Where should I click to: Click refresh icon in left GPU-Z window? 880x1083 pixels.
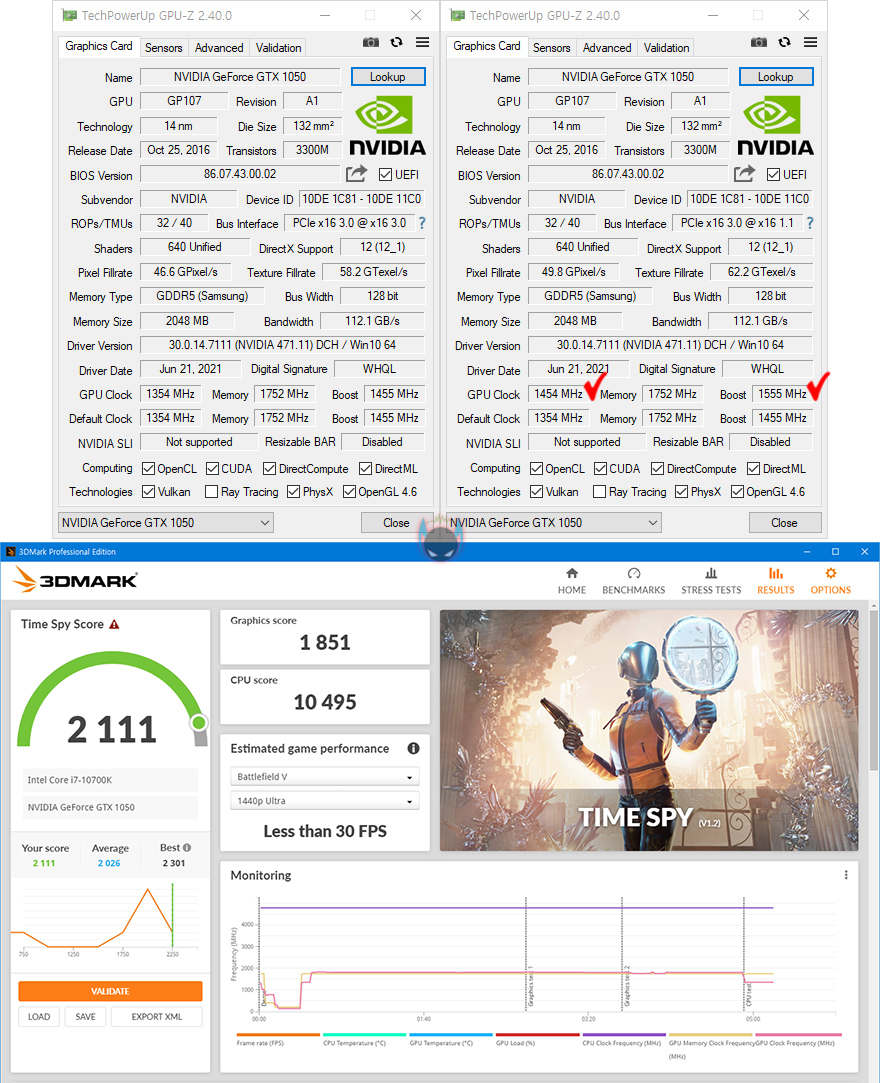pyautogui.click(x=396, y=43)
